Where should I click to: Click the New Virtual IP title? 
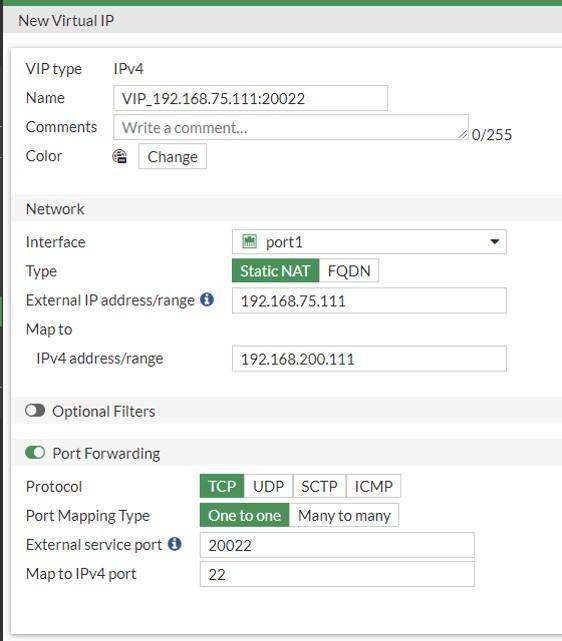tap(66, 20)
